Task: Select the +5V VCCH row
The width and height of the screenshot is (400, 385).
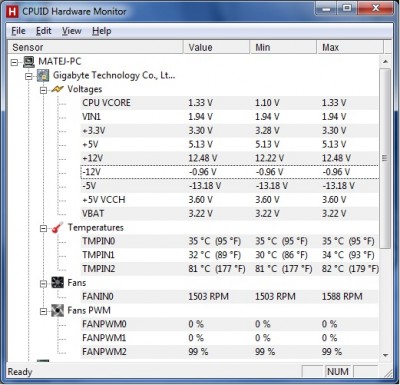Action: pos(229,200)
